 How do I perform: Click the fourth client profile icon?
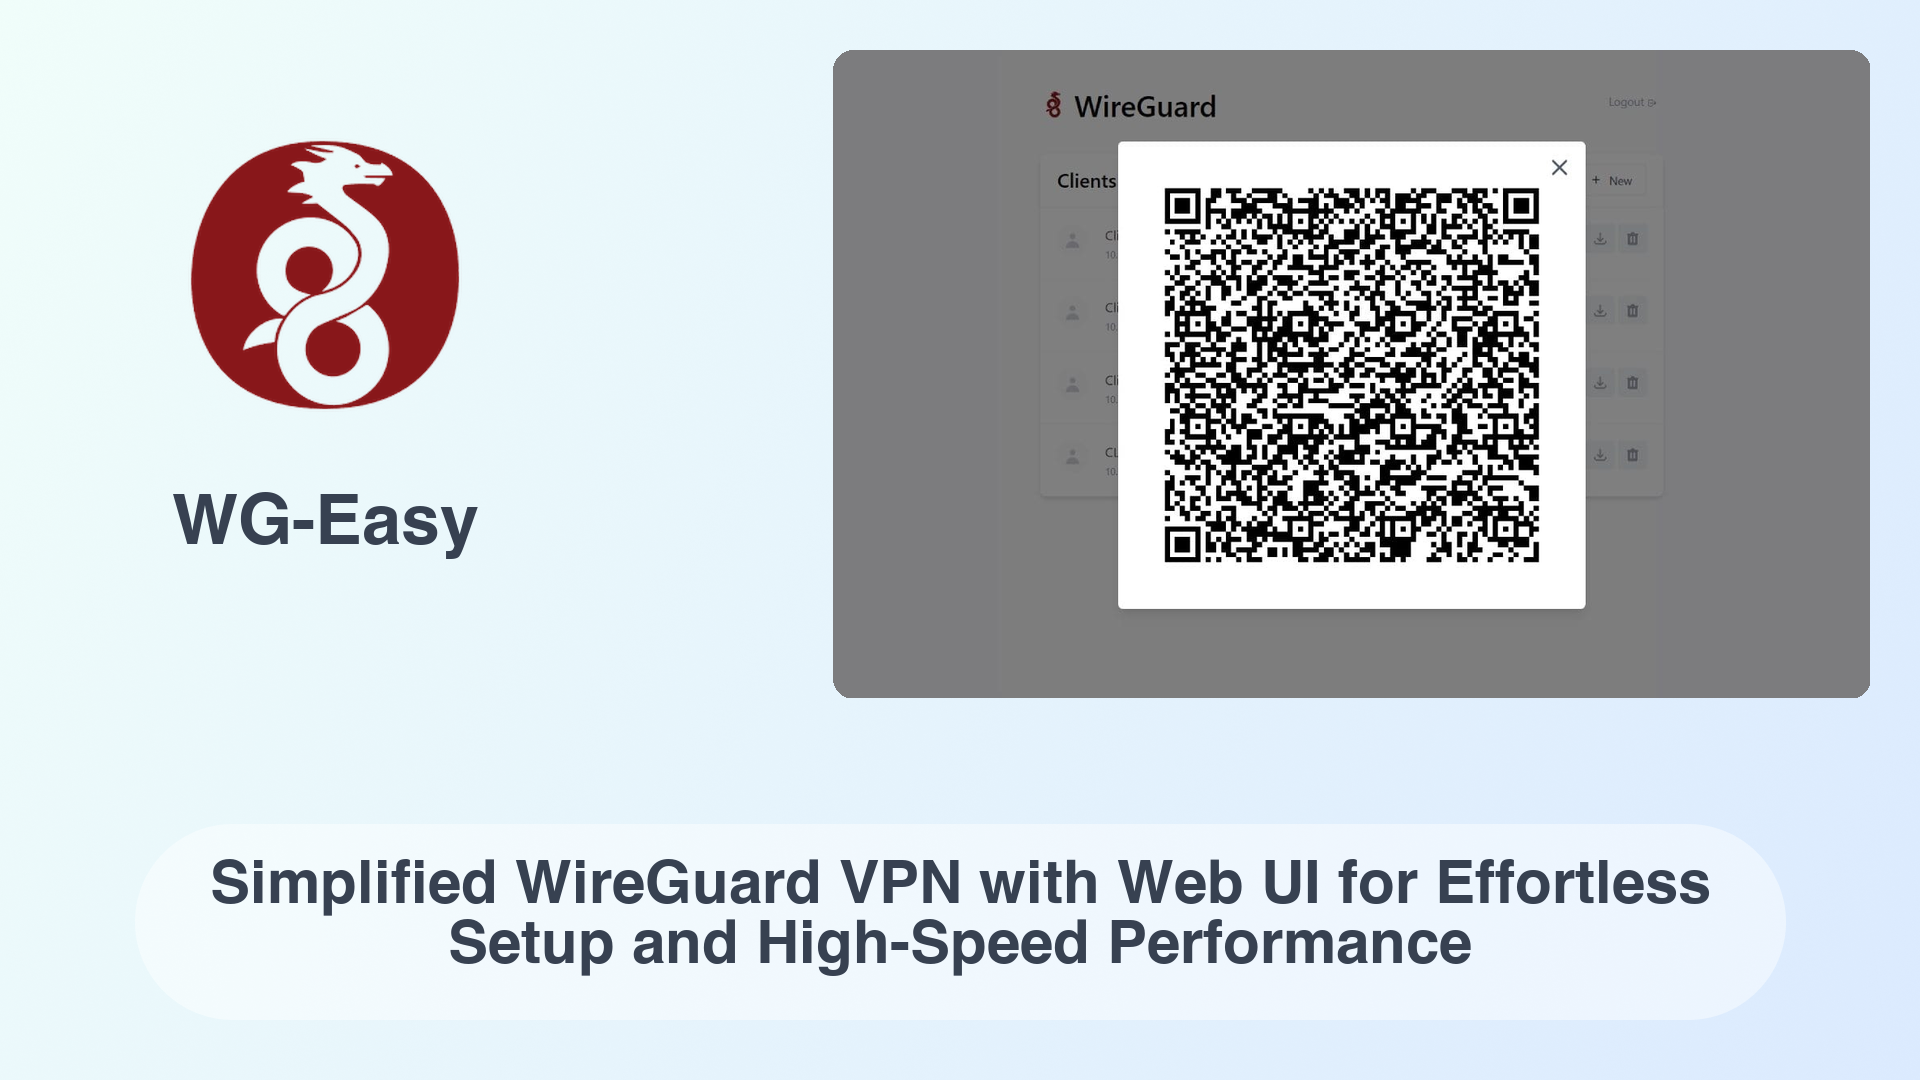tap(1071, 455)
